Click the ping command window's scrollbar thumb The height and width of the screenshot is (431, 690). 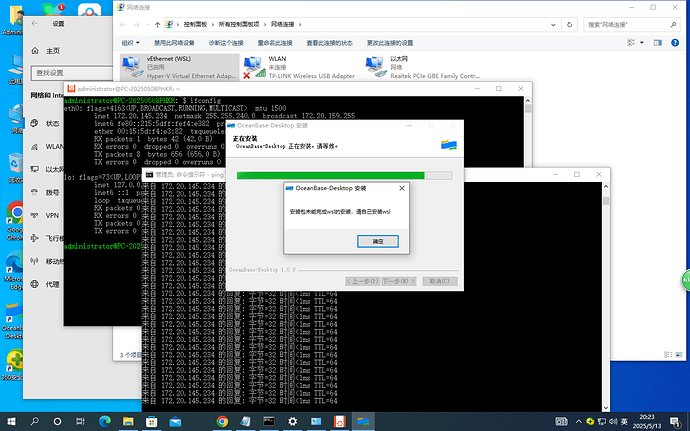tap(606, 201)
